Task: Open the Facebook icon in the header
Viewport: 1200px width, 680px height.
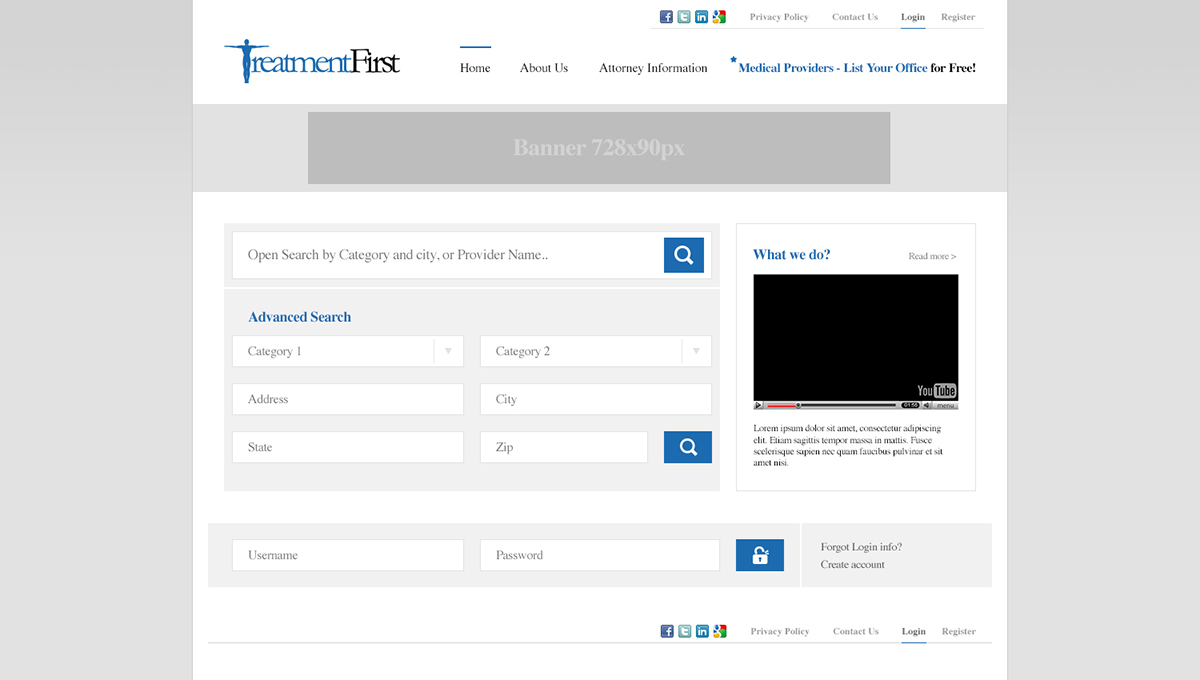Action: coord(666,17)
